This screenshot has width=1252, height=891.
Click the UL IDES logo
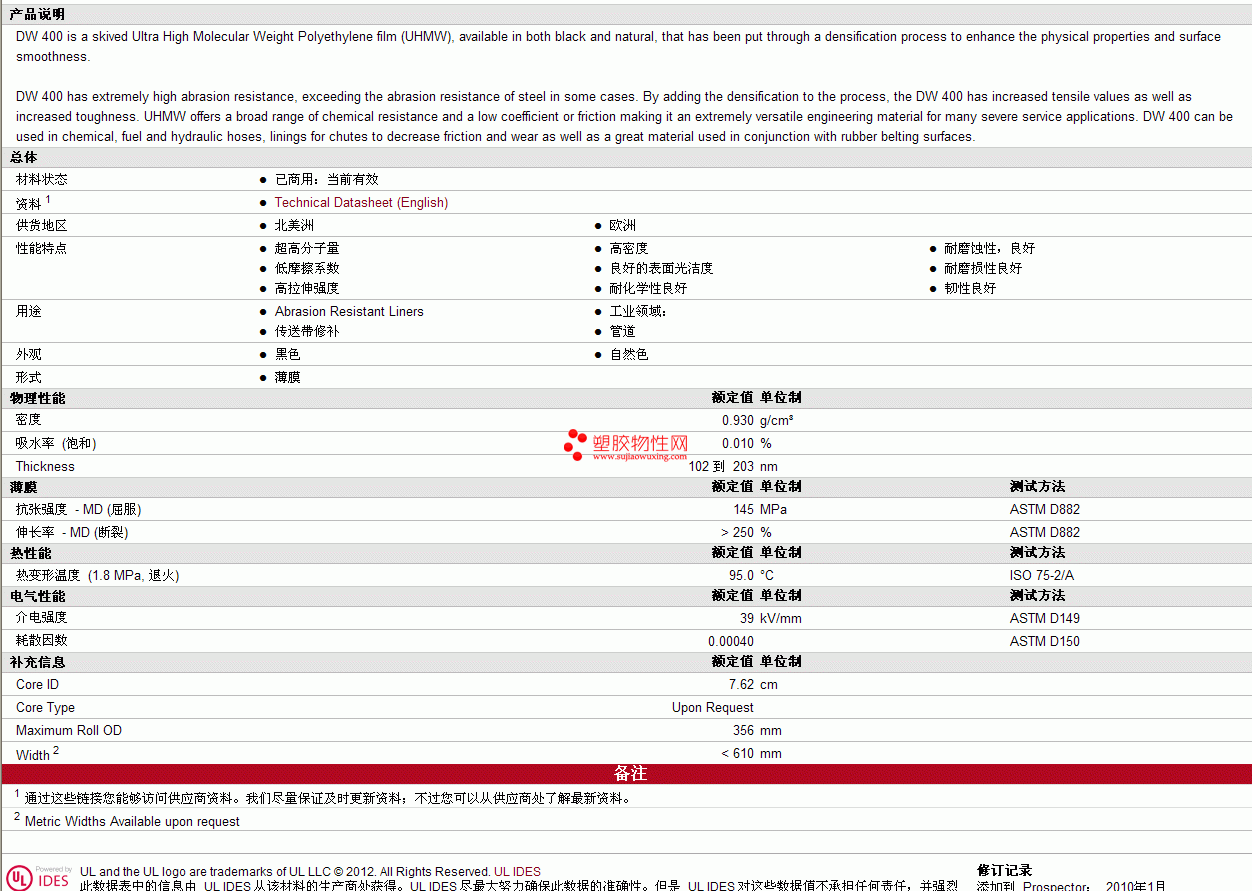(37, 877)
